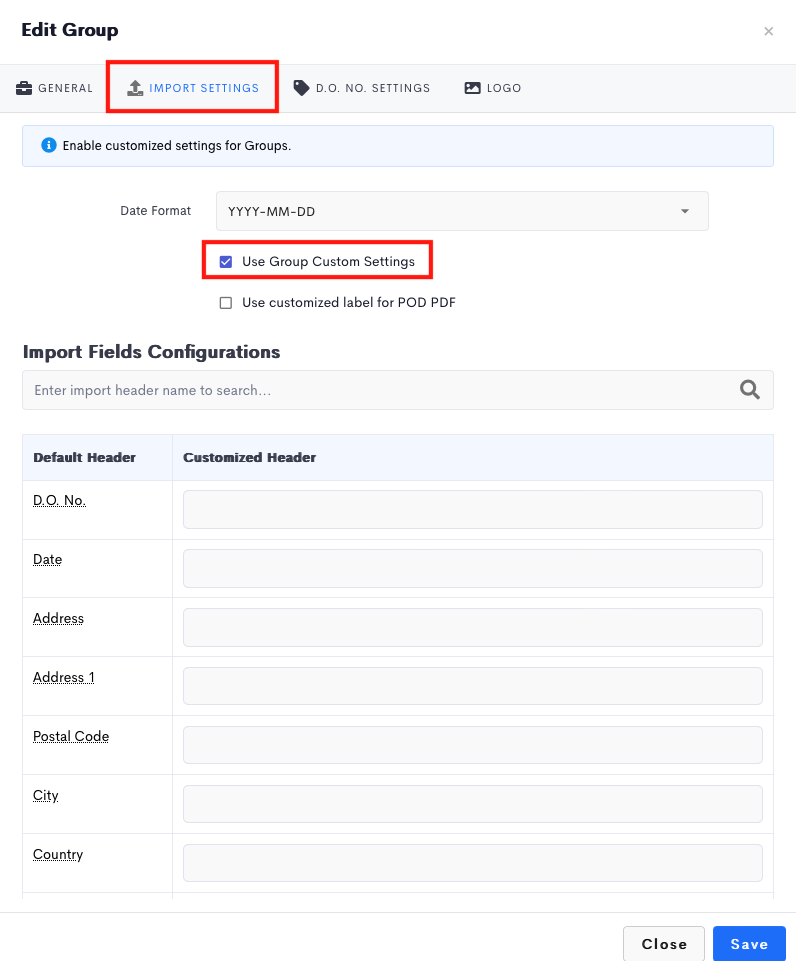Click the image icon beside Logo
The height and width of the screenshot is (961, 796).
(472, 88)
